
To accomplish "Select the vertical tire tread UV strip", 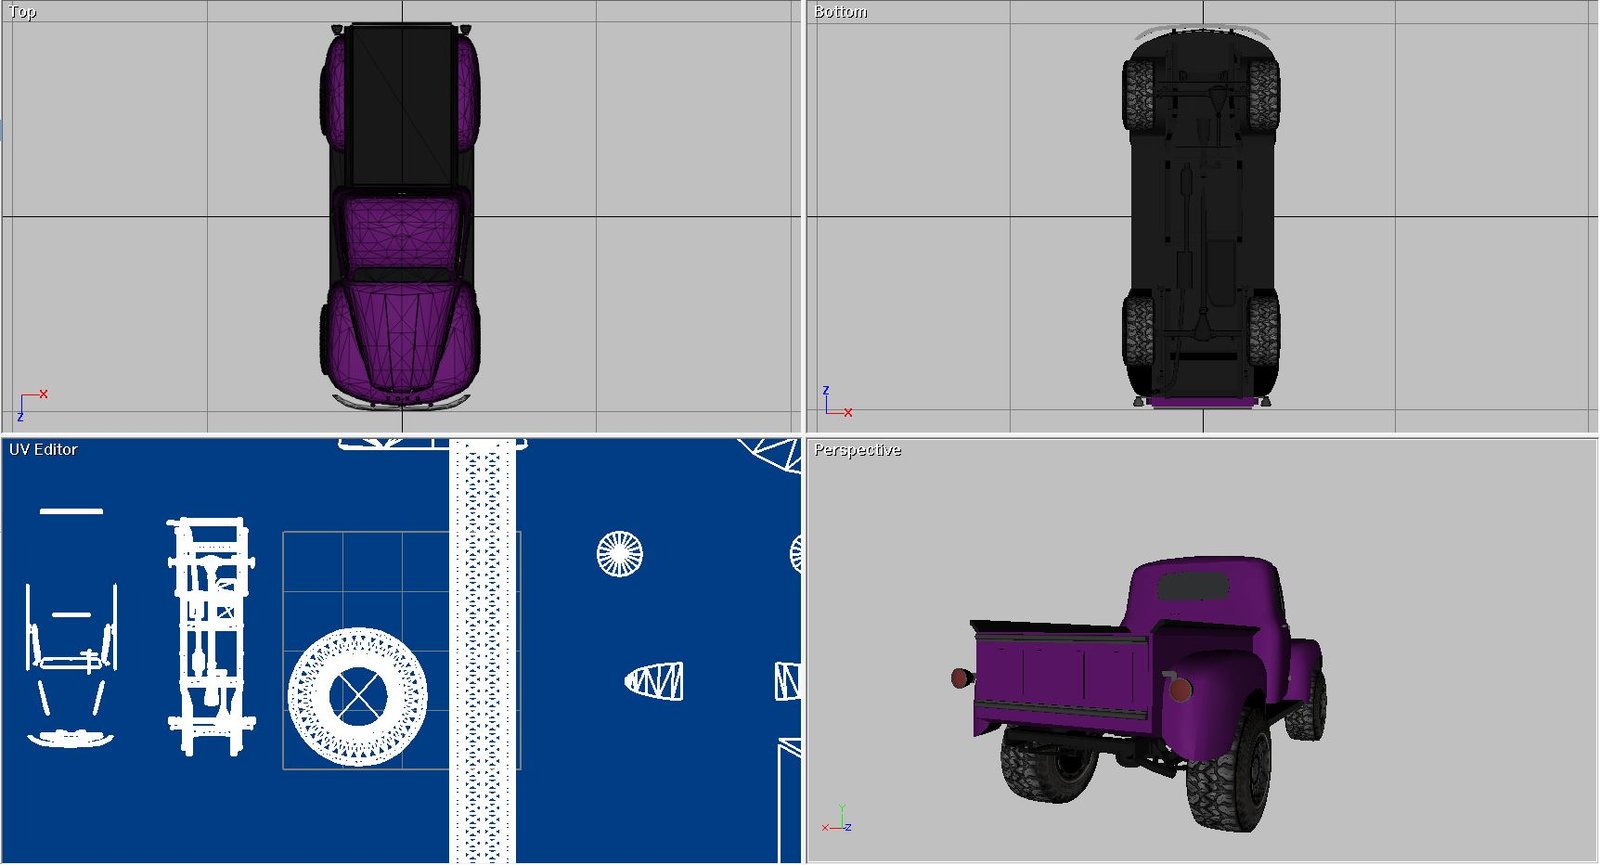I will point(482,650).
